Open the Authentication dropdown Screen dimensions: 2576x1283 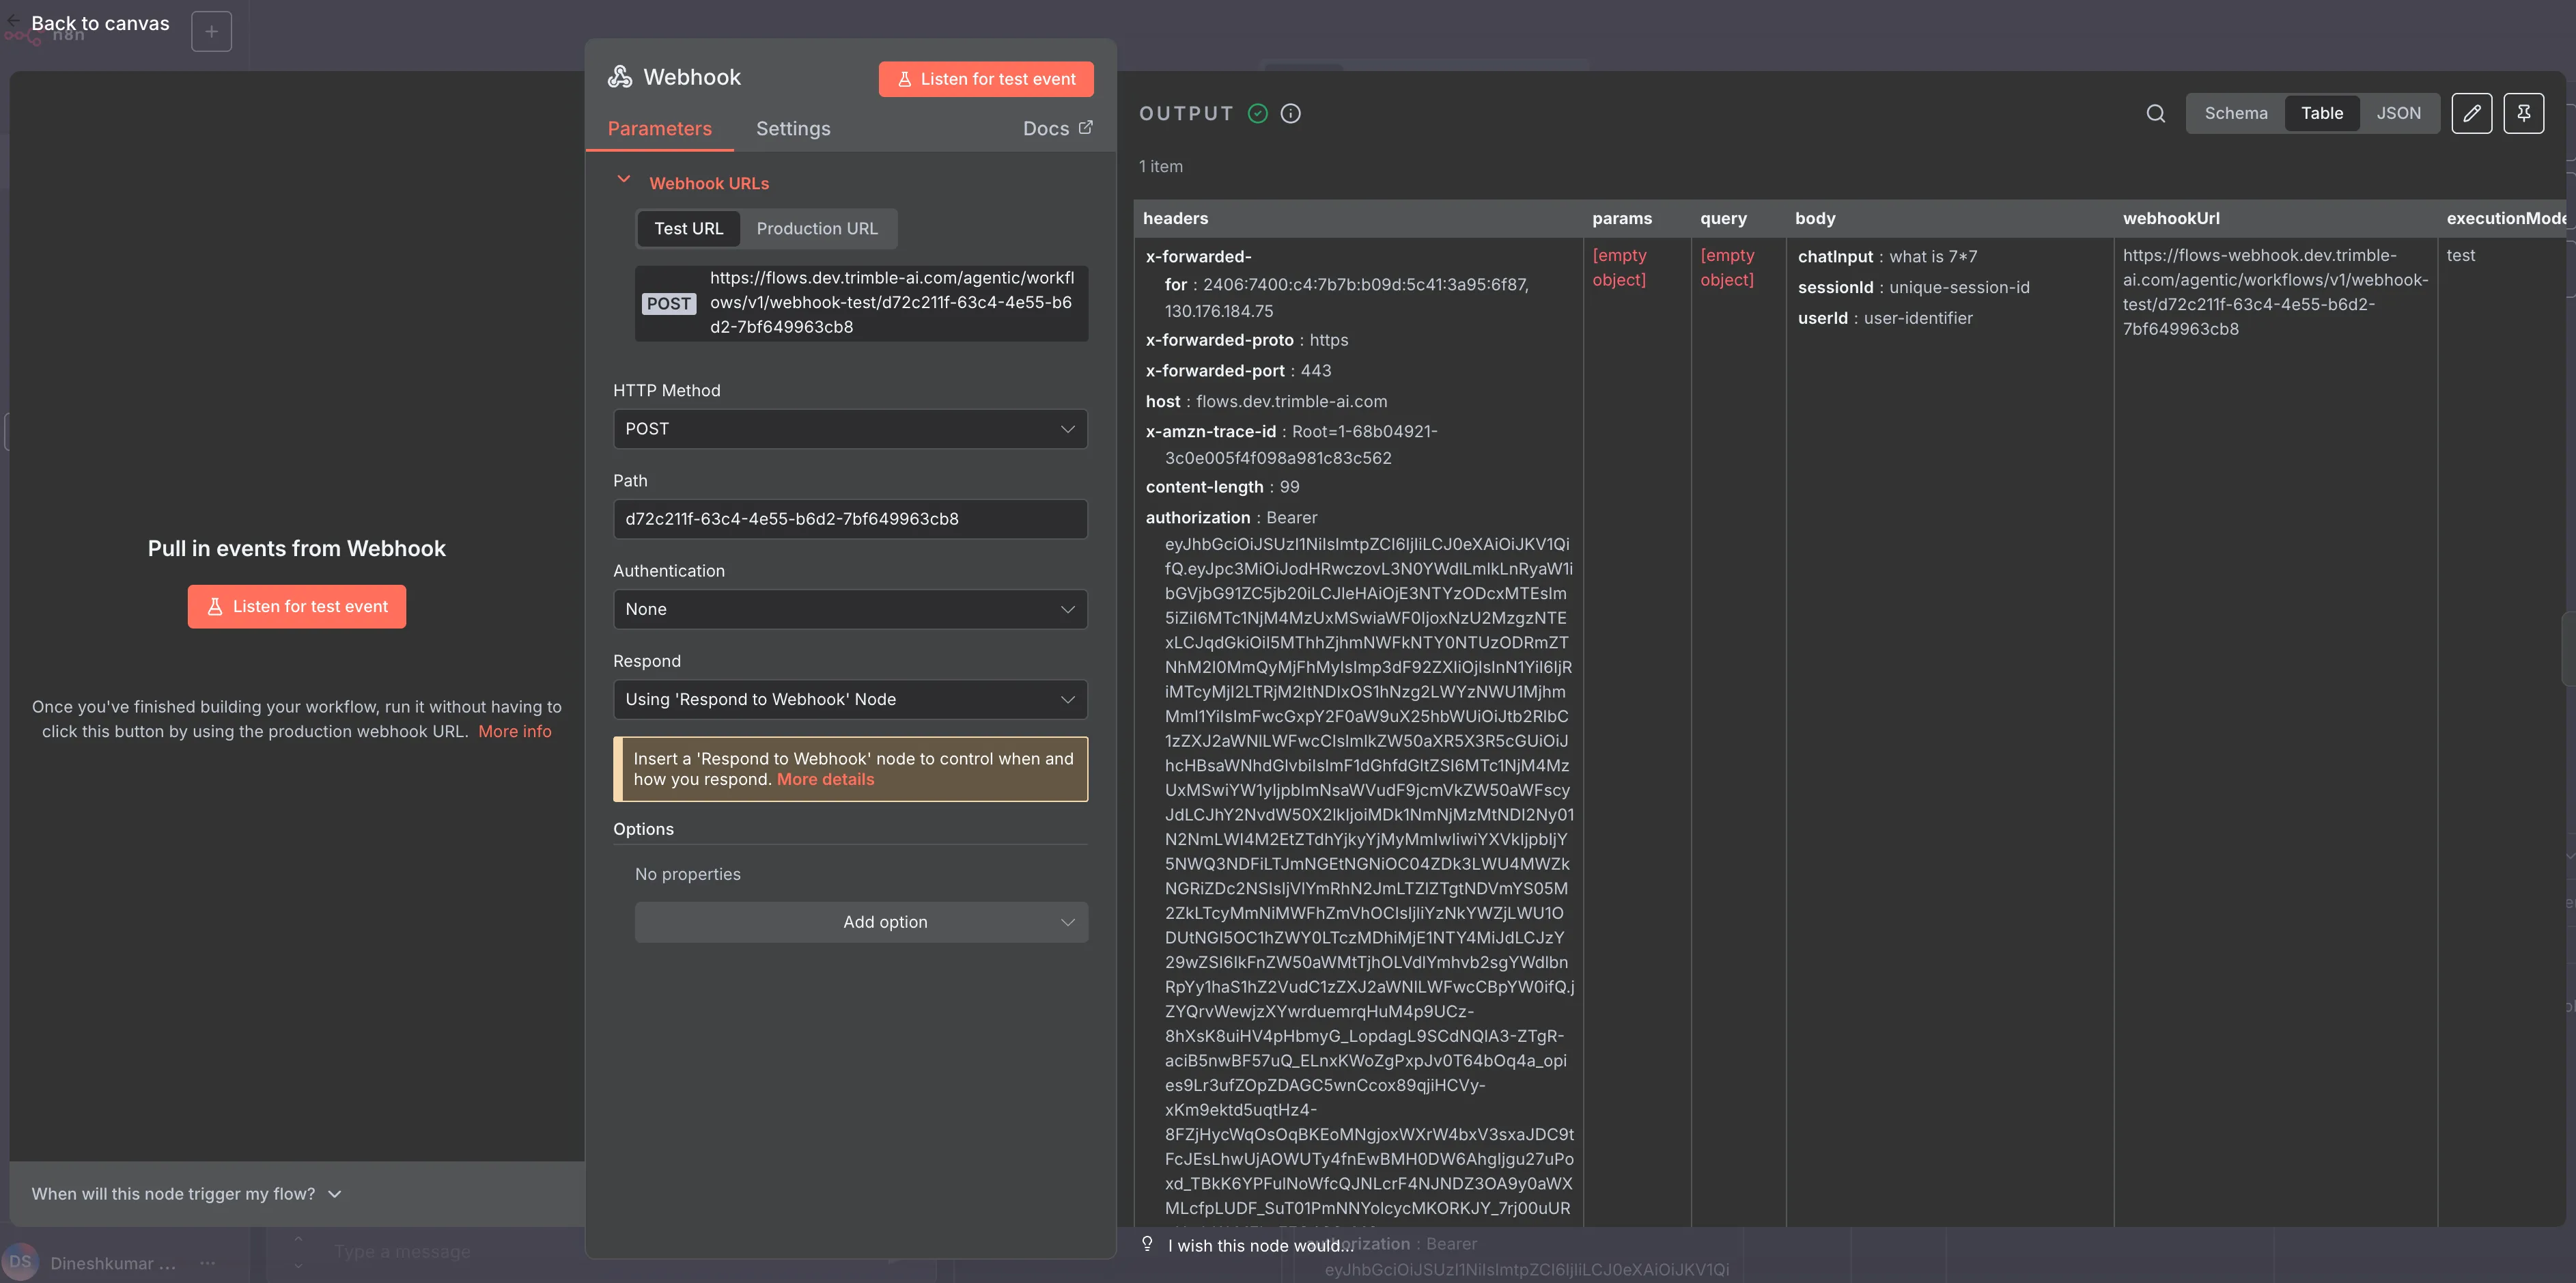point(850,609)
